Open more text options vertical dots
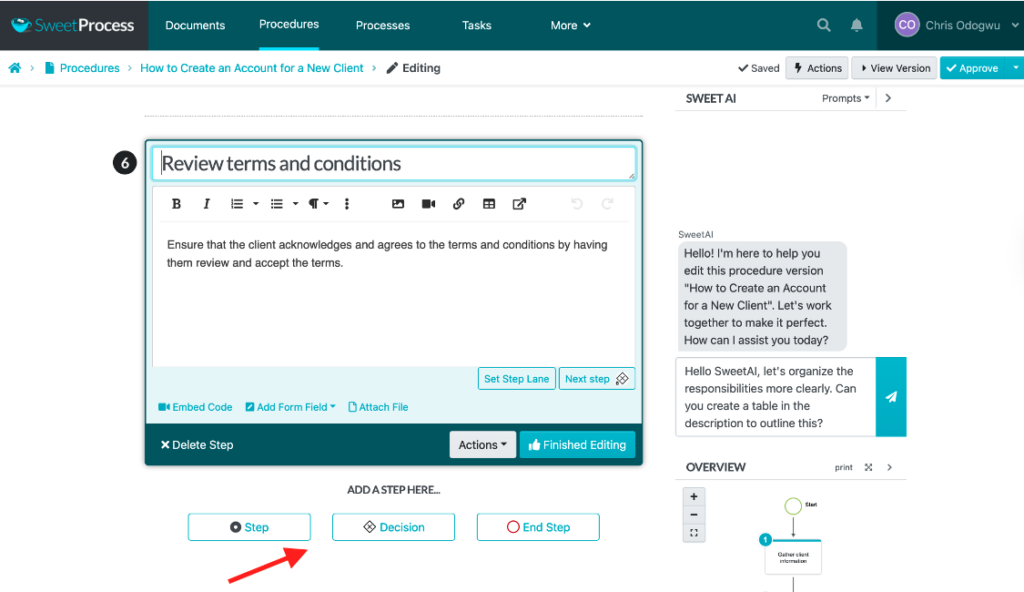Viewport: 1024px width, 592px height. (x=347, y=204)
